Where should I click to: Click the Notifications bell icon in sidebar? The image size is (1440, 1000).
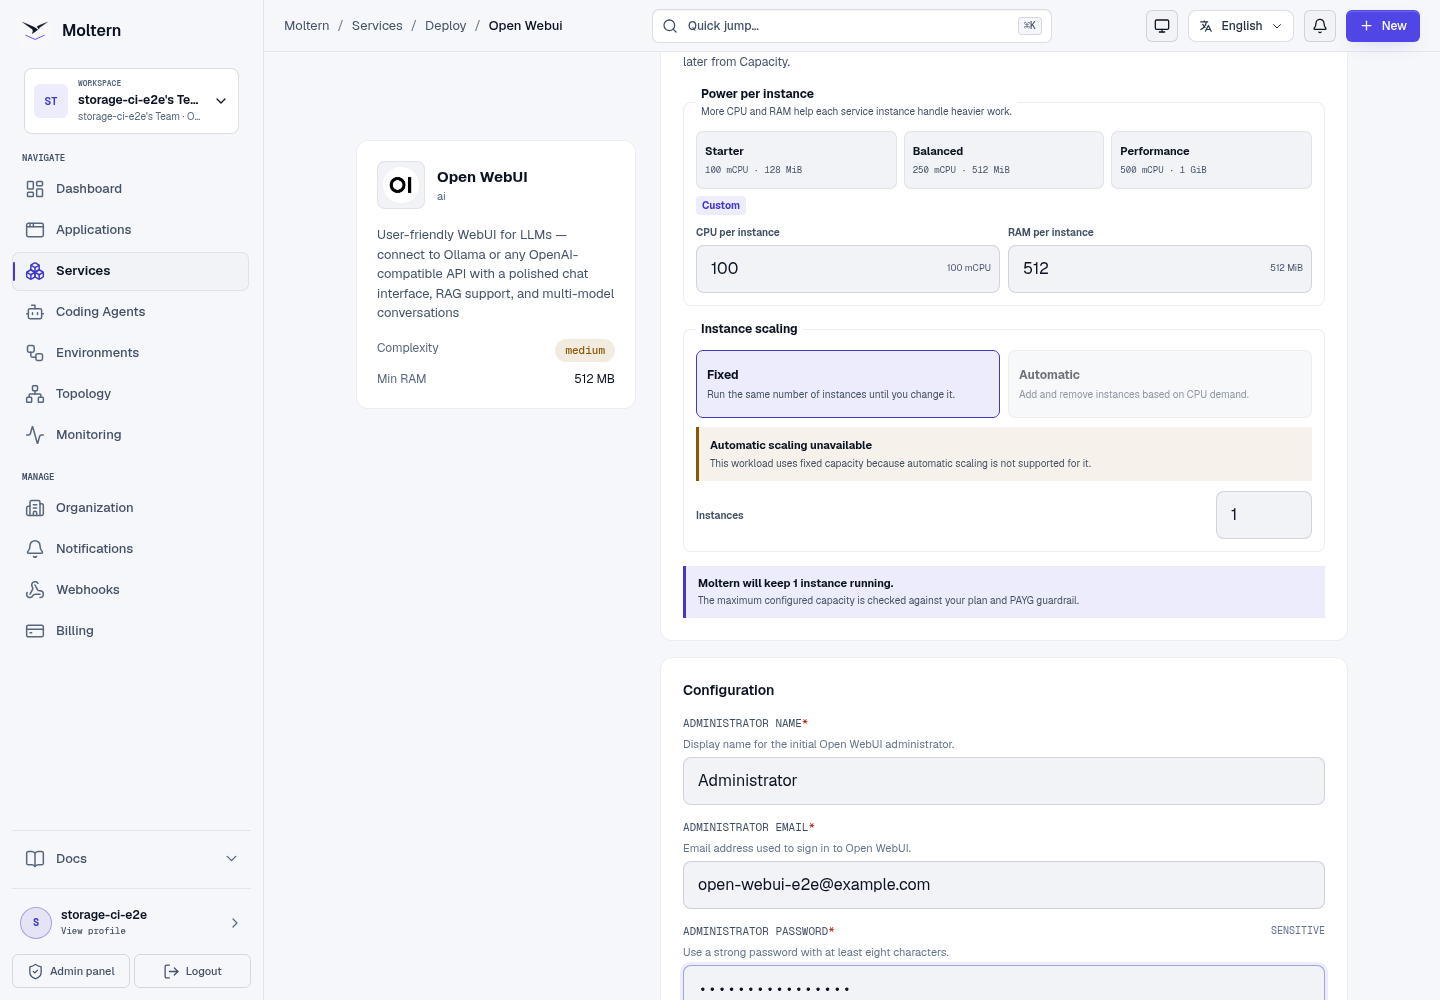click(35, 549)
